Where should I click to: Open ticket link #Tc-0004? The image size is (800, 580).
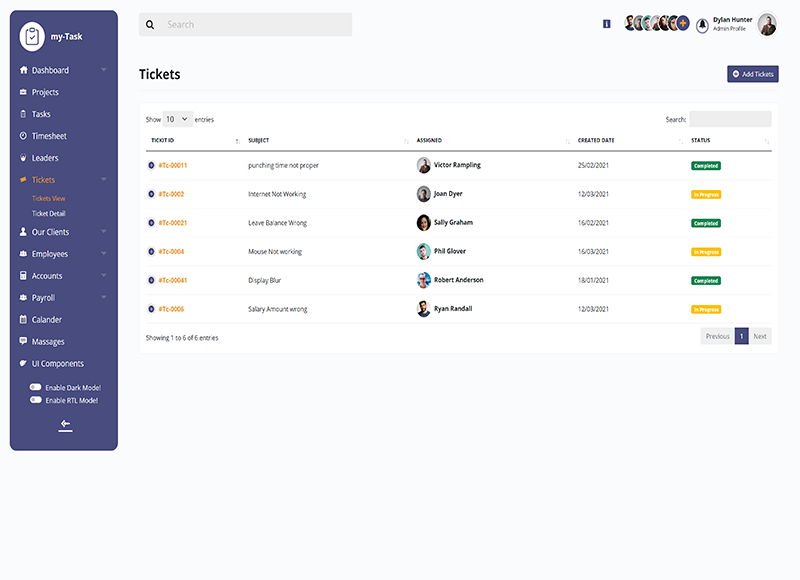click(171, 252)
